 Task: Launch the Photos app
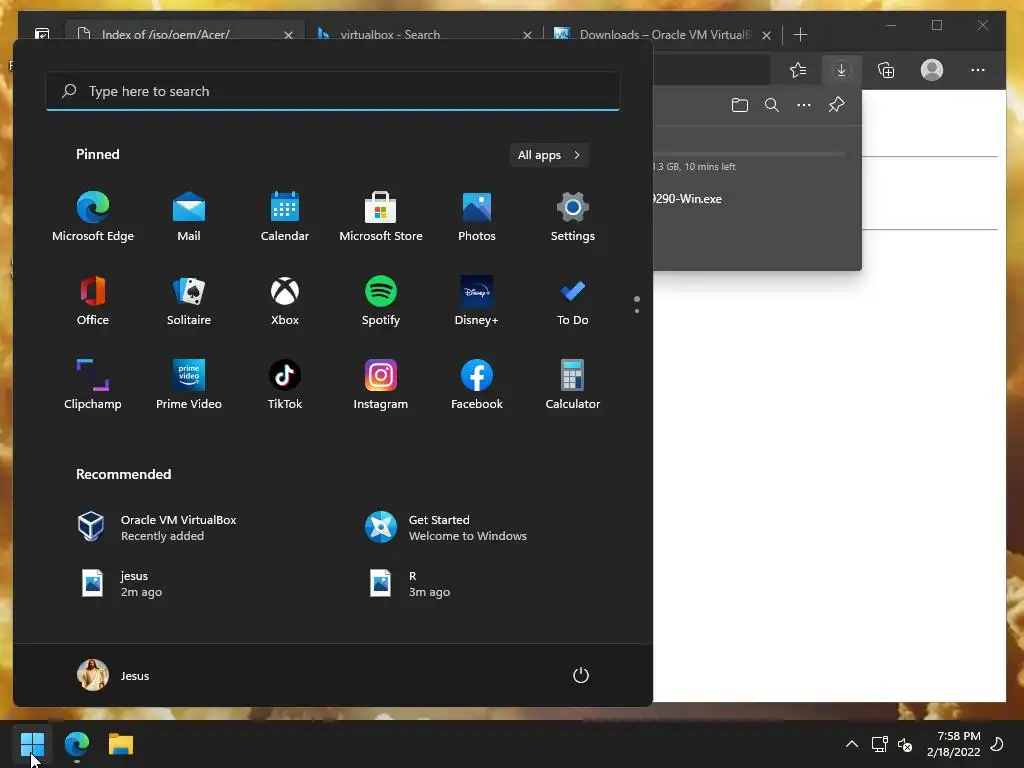(477, 217)
